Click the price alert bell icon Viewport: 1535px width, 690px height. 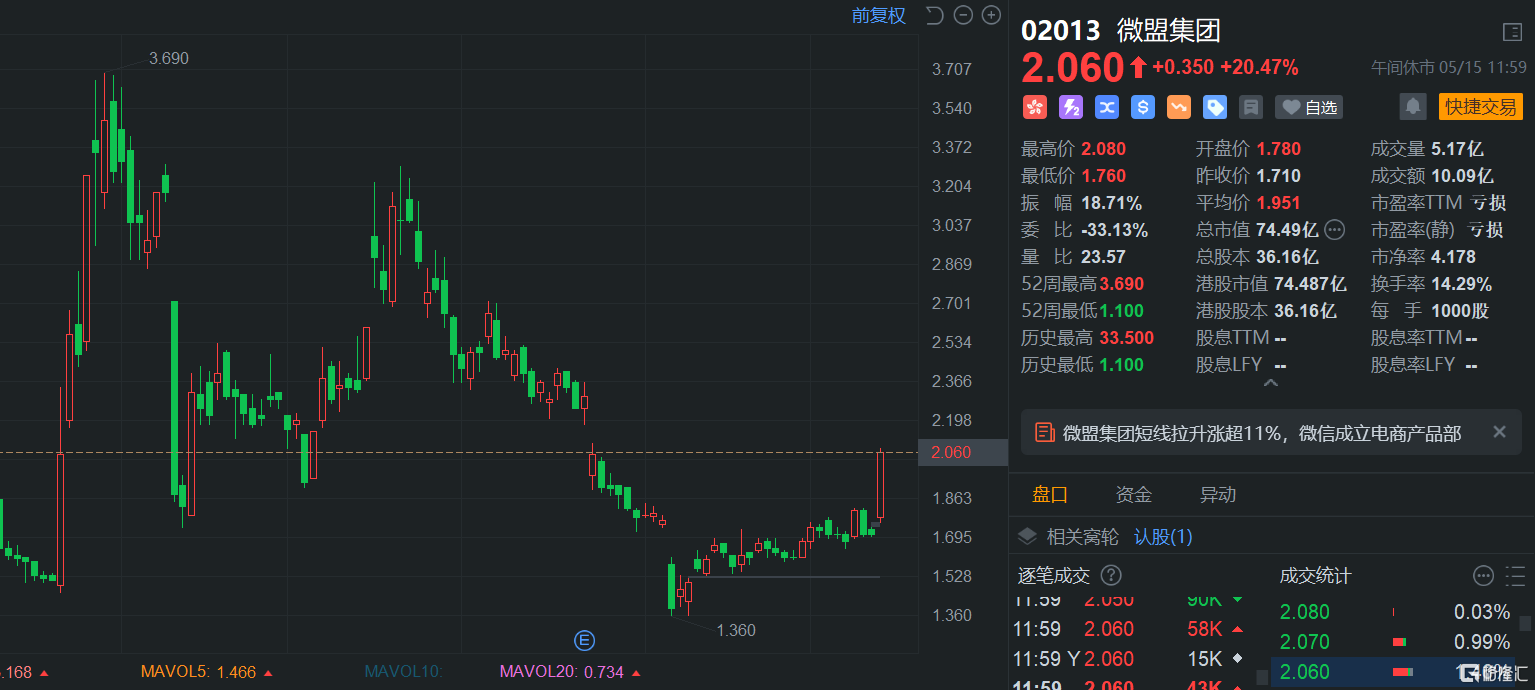[1412, 107]
